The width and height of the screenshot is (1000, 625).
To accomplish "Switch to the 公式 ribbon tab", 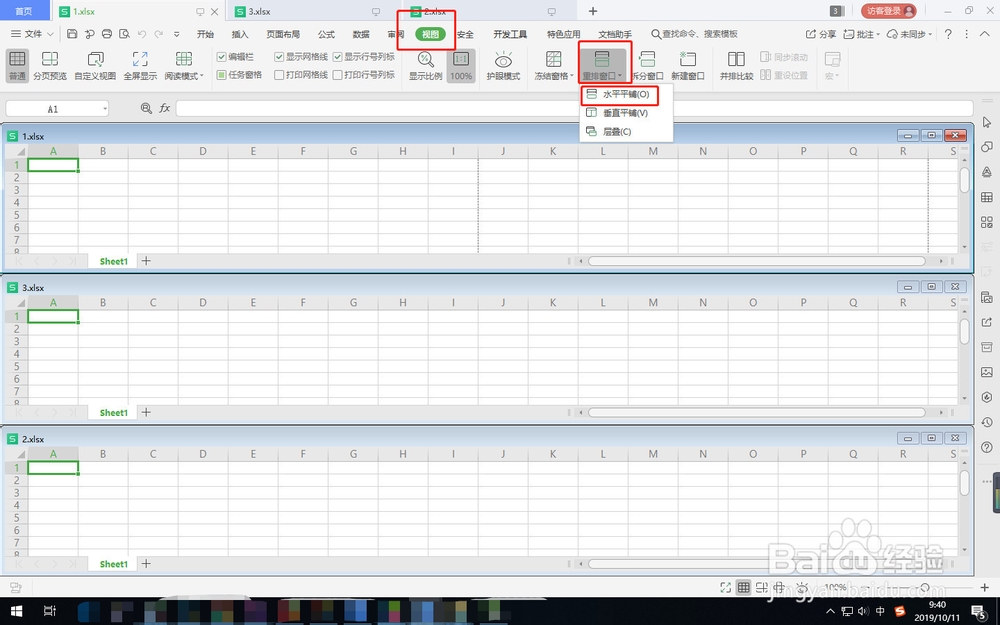I will click(327, 34).
